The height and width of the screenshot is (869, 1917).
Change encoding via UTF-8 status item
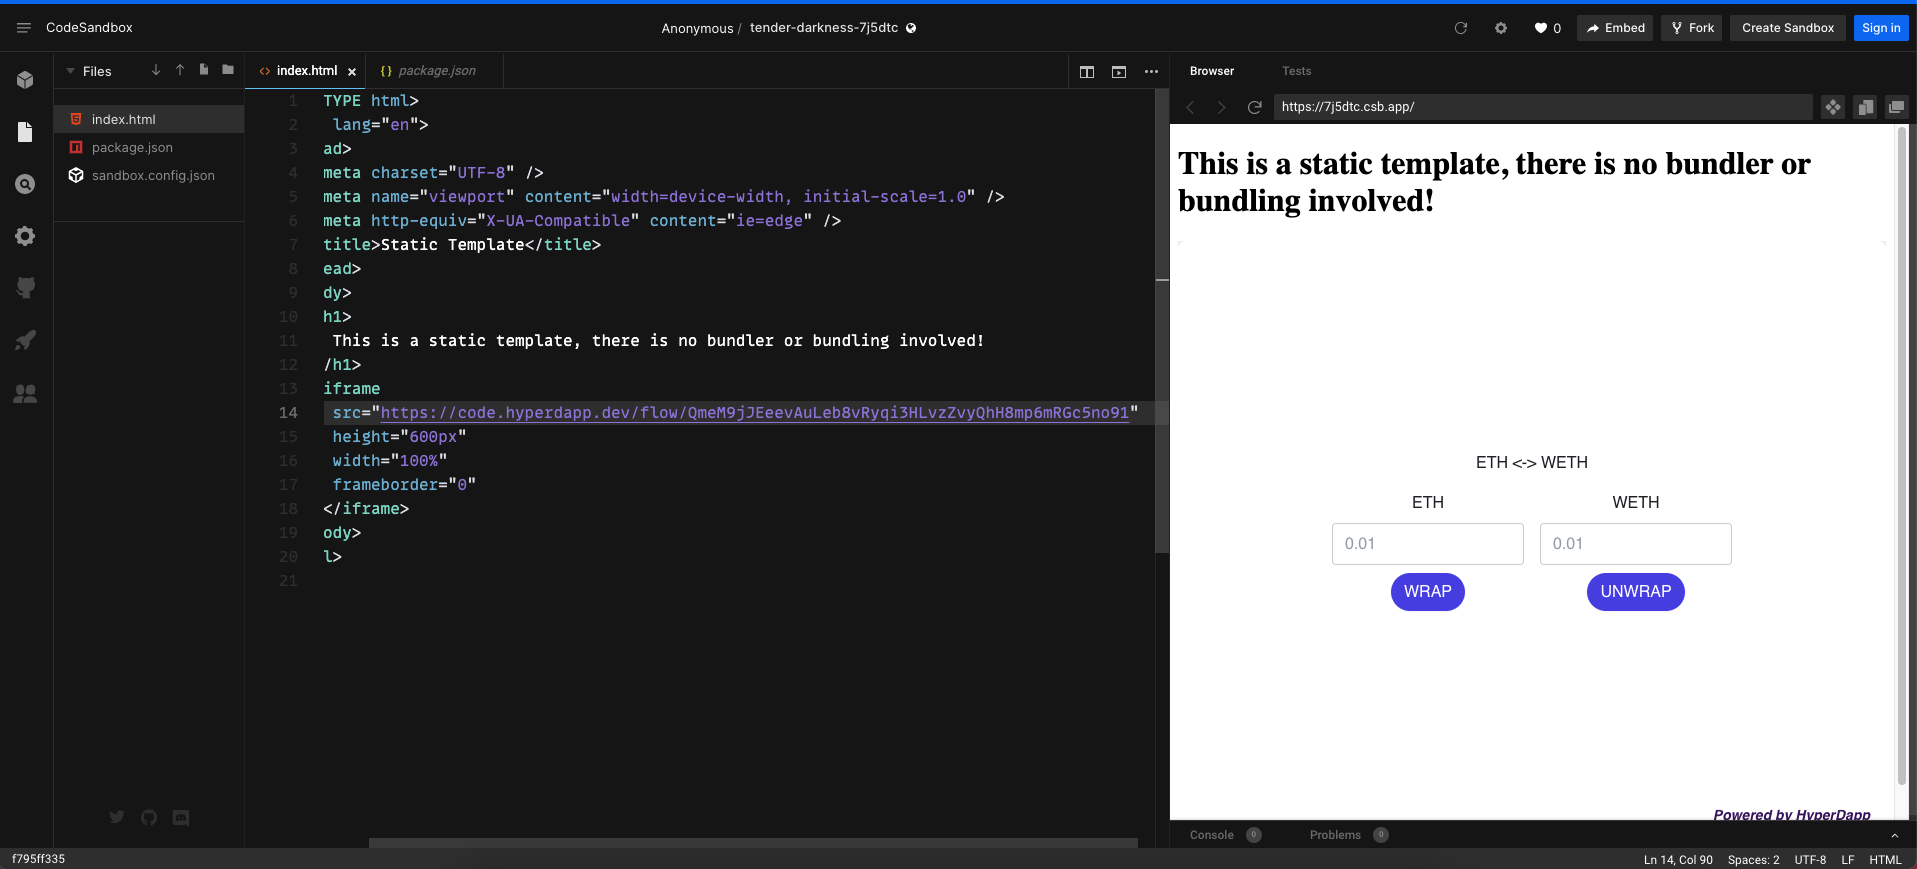pyautogui.click(x=1810, y=860)
